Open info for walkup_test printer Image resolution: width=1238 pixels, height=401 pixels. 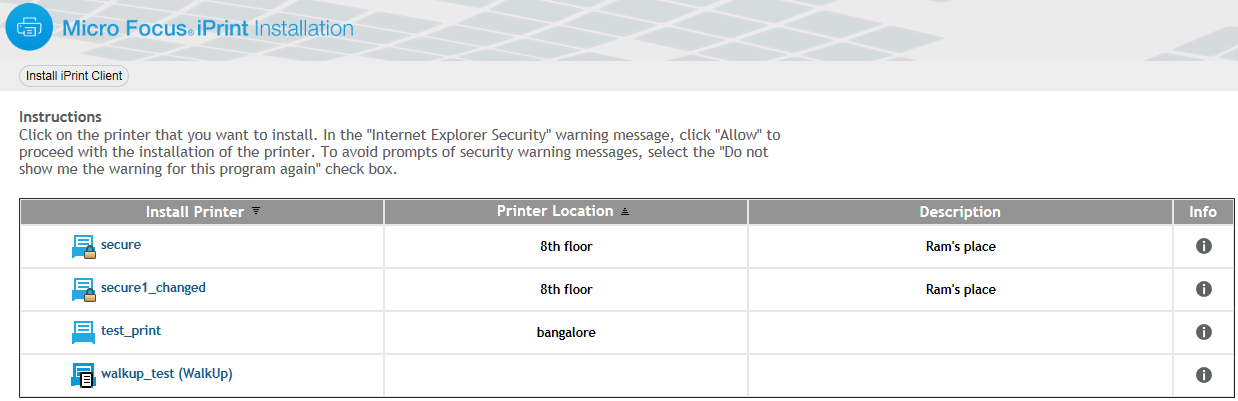(x=1204, y=375)
